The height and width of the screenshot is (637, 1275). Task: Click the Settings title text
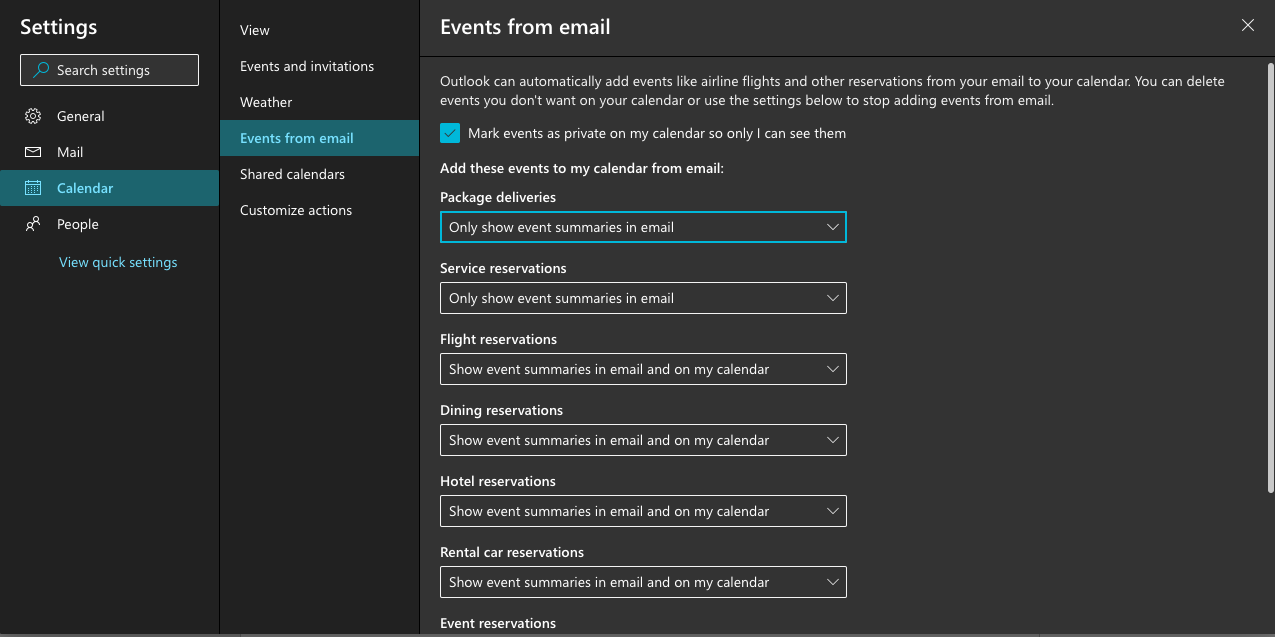(x=59, y=27)
